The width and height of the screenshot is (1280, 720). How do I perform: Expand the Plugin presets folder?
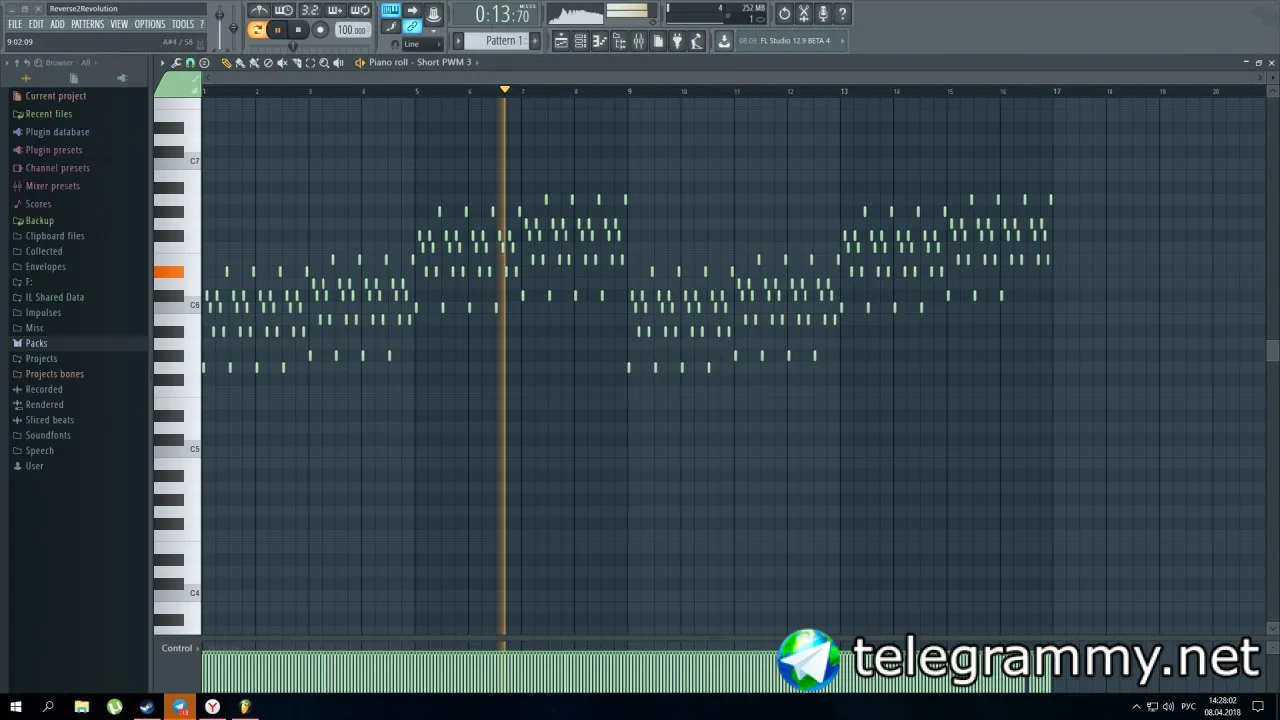pos(54,150)
